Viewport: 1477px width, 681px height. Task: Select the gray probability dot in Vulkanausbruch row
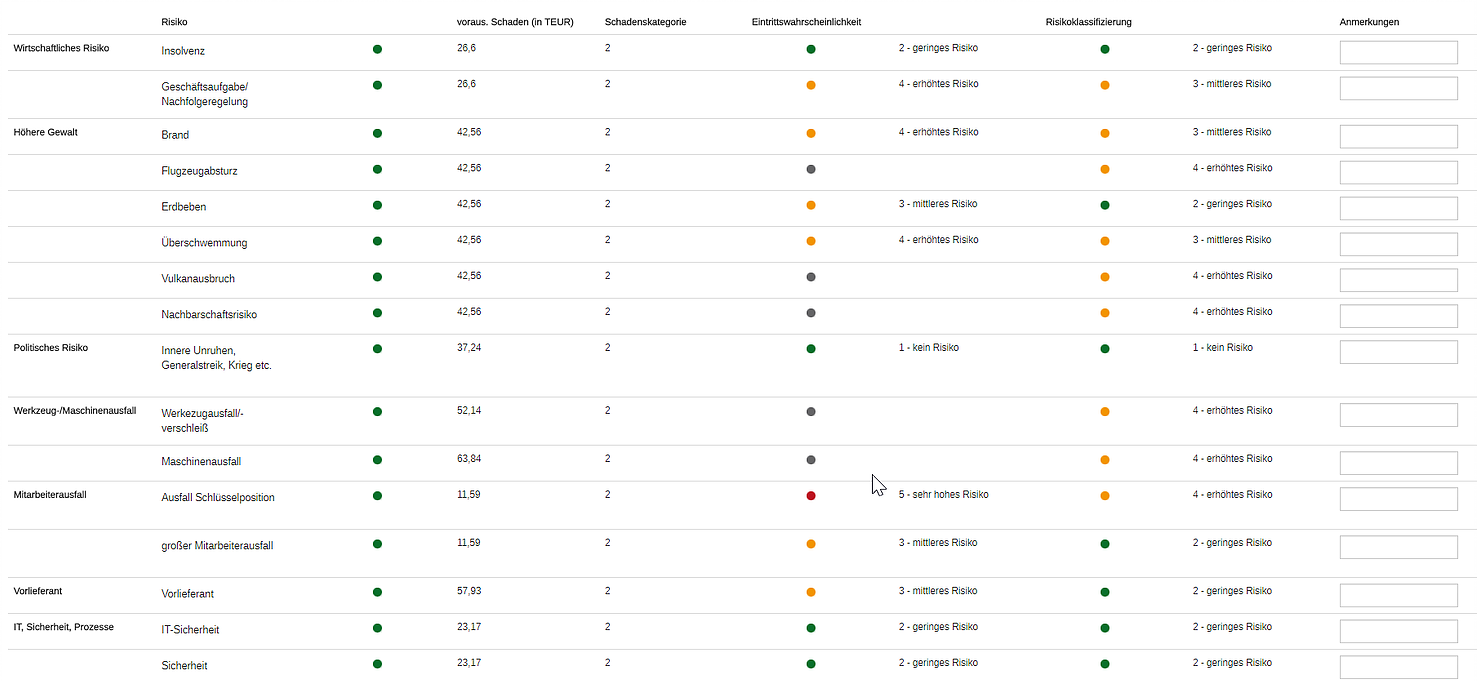(x=810, y=277)
